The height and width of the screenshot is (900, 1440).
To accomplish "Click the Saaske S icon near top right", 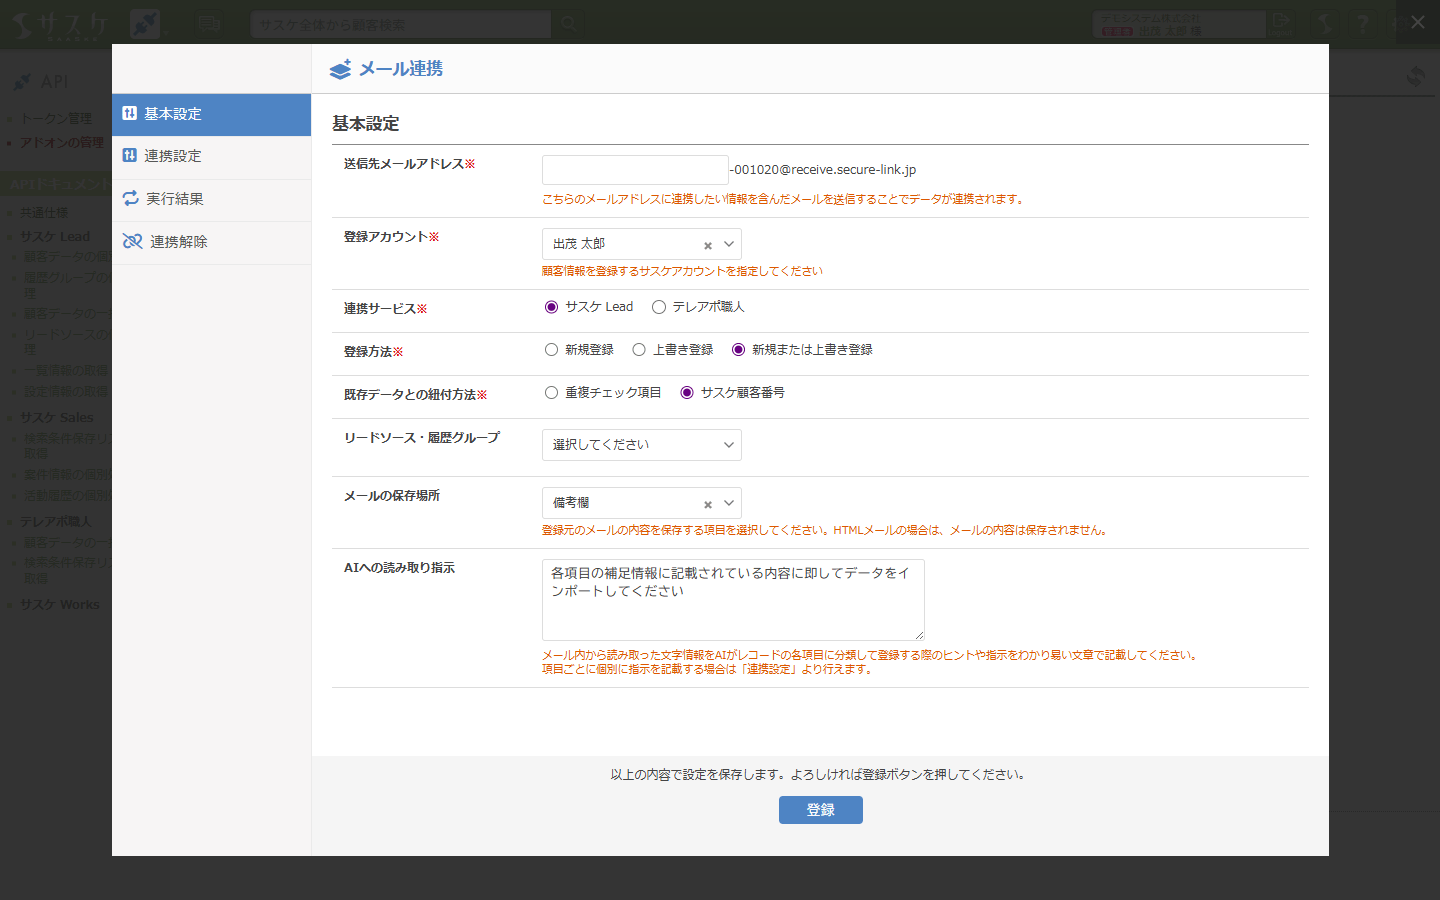I will (1323, 22).
